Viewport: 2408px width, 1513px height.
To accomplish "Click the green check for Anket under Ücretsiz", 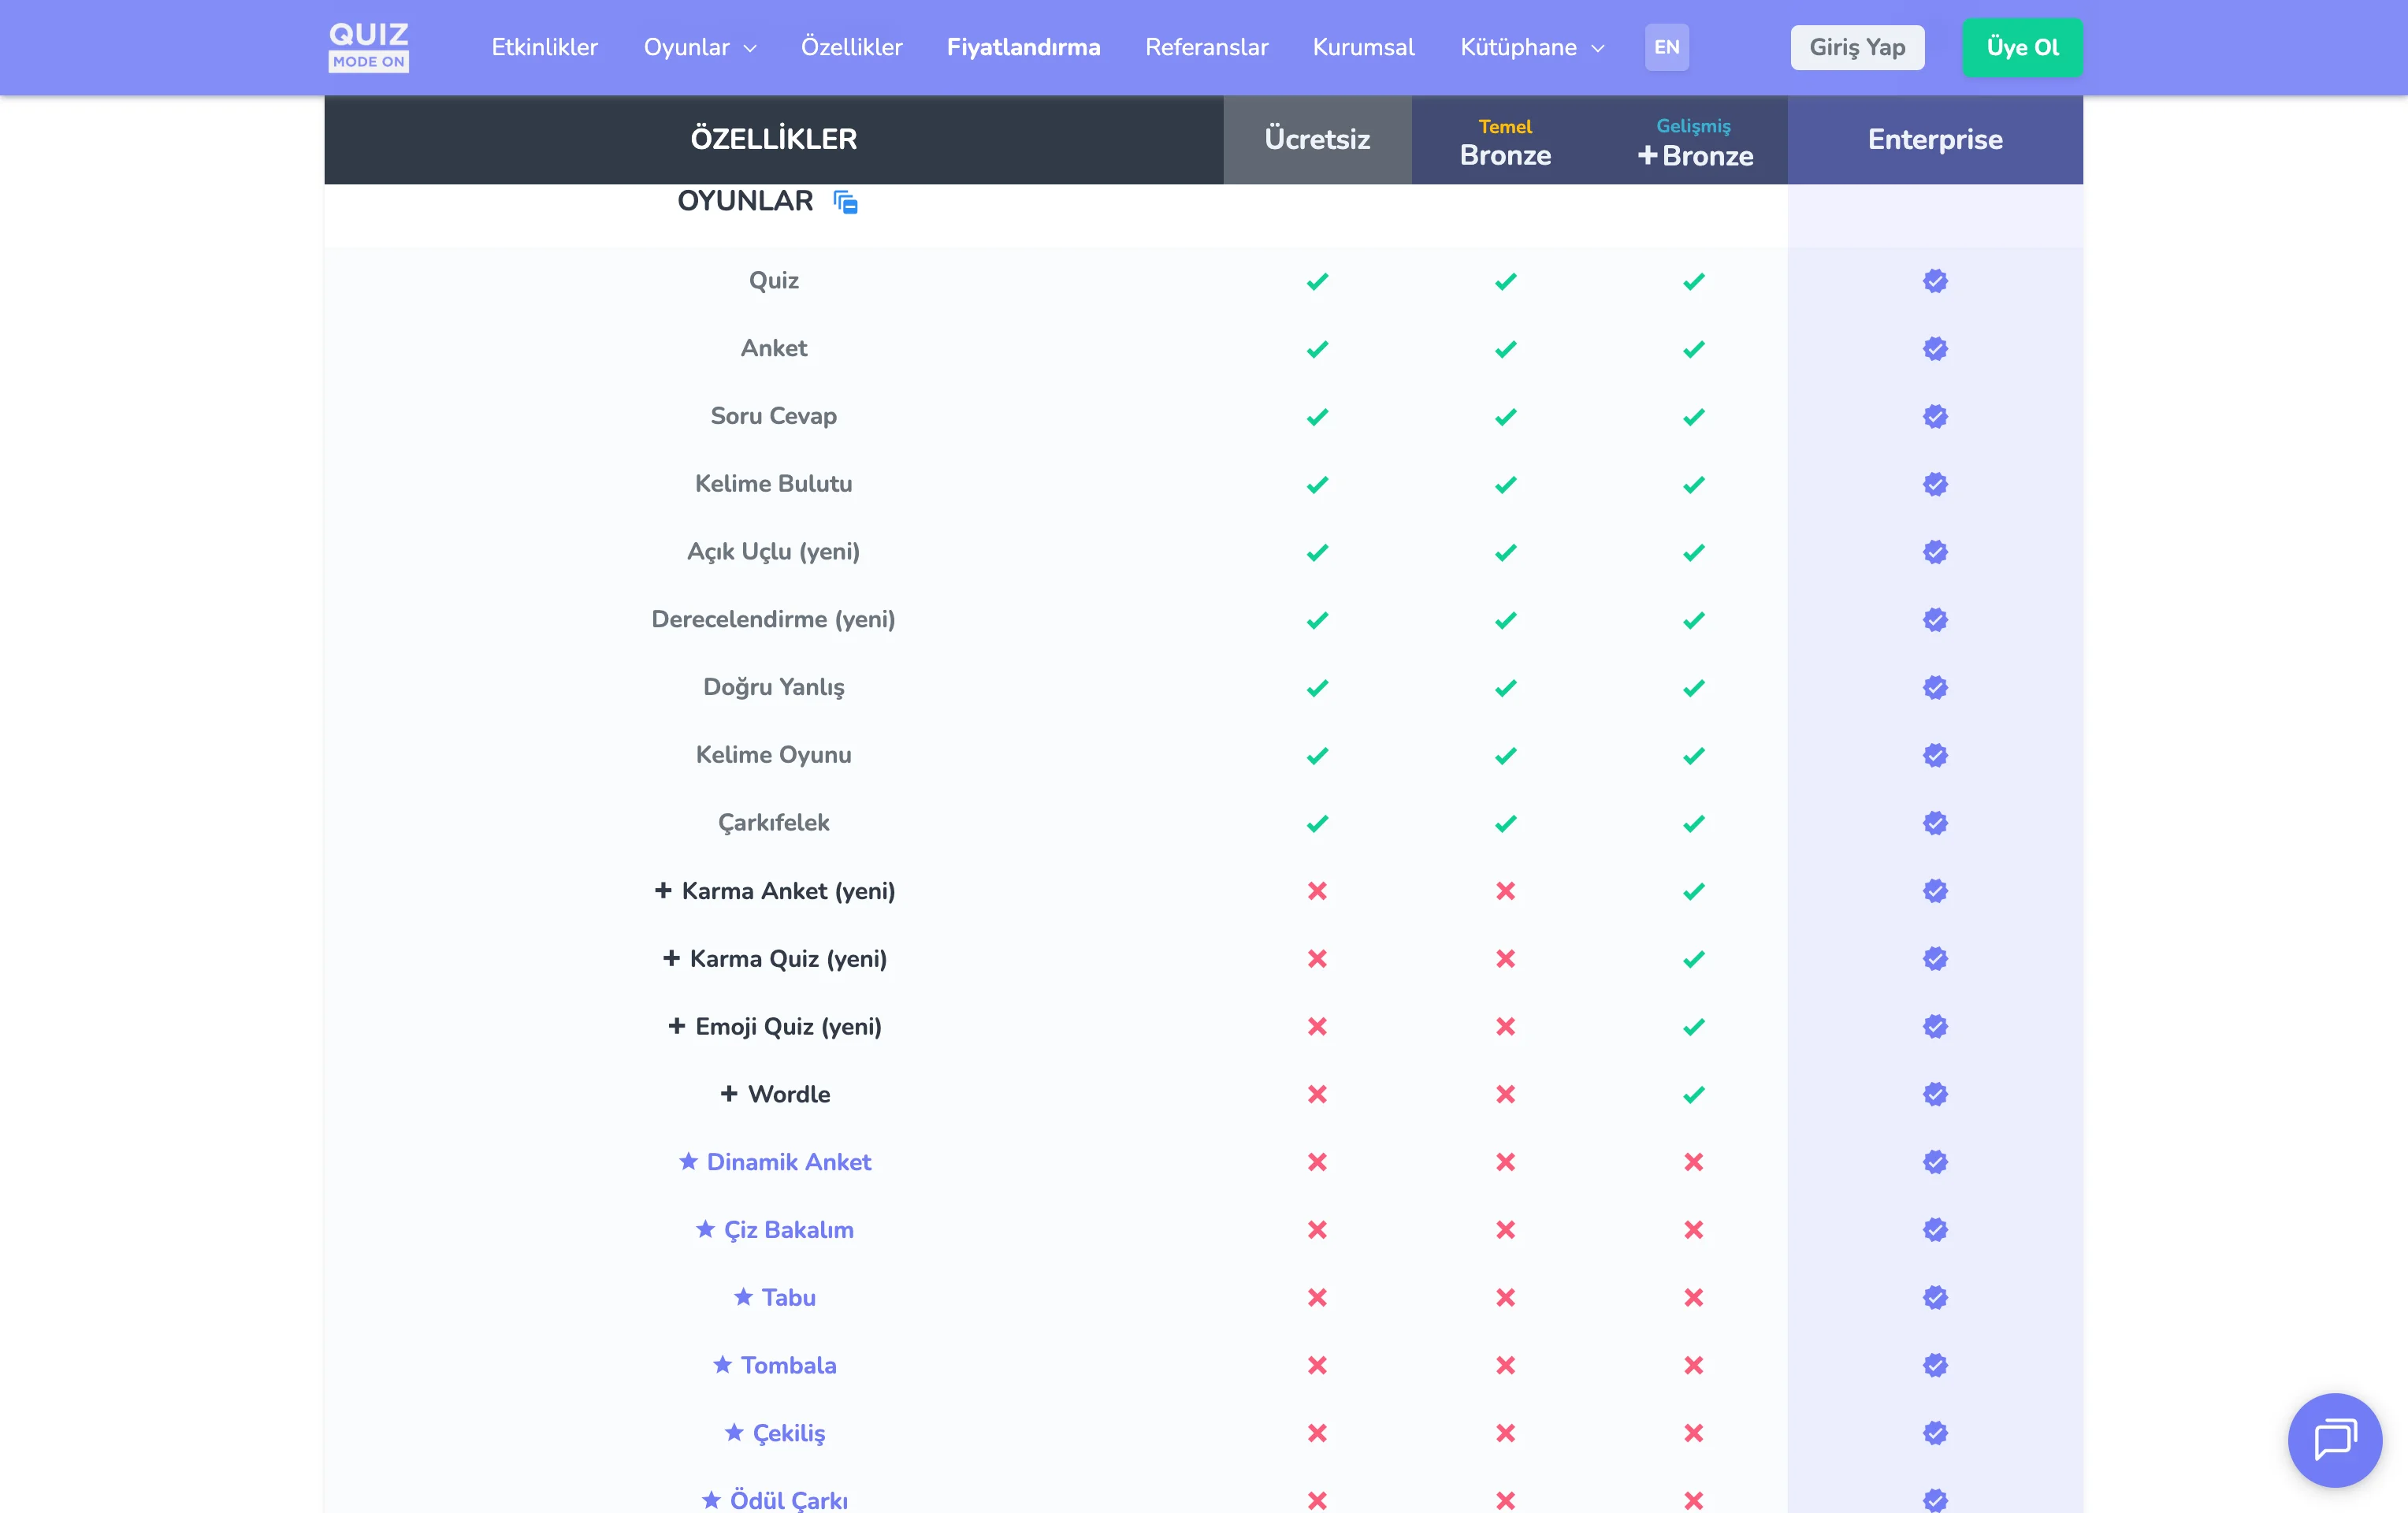I will point(1317,349).
